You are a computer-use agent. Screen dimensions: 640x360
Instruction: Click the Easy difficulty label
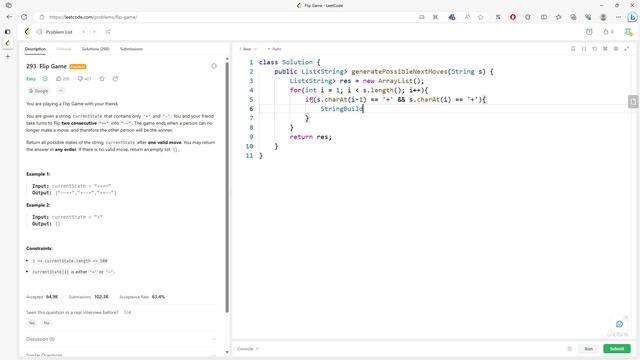(x=31, y=79)
